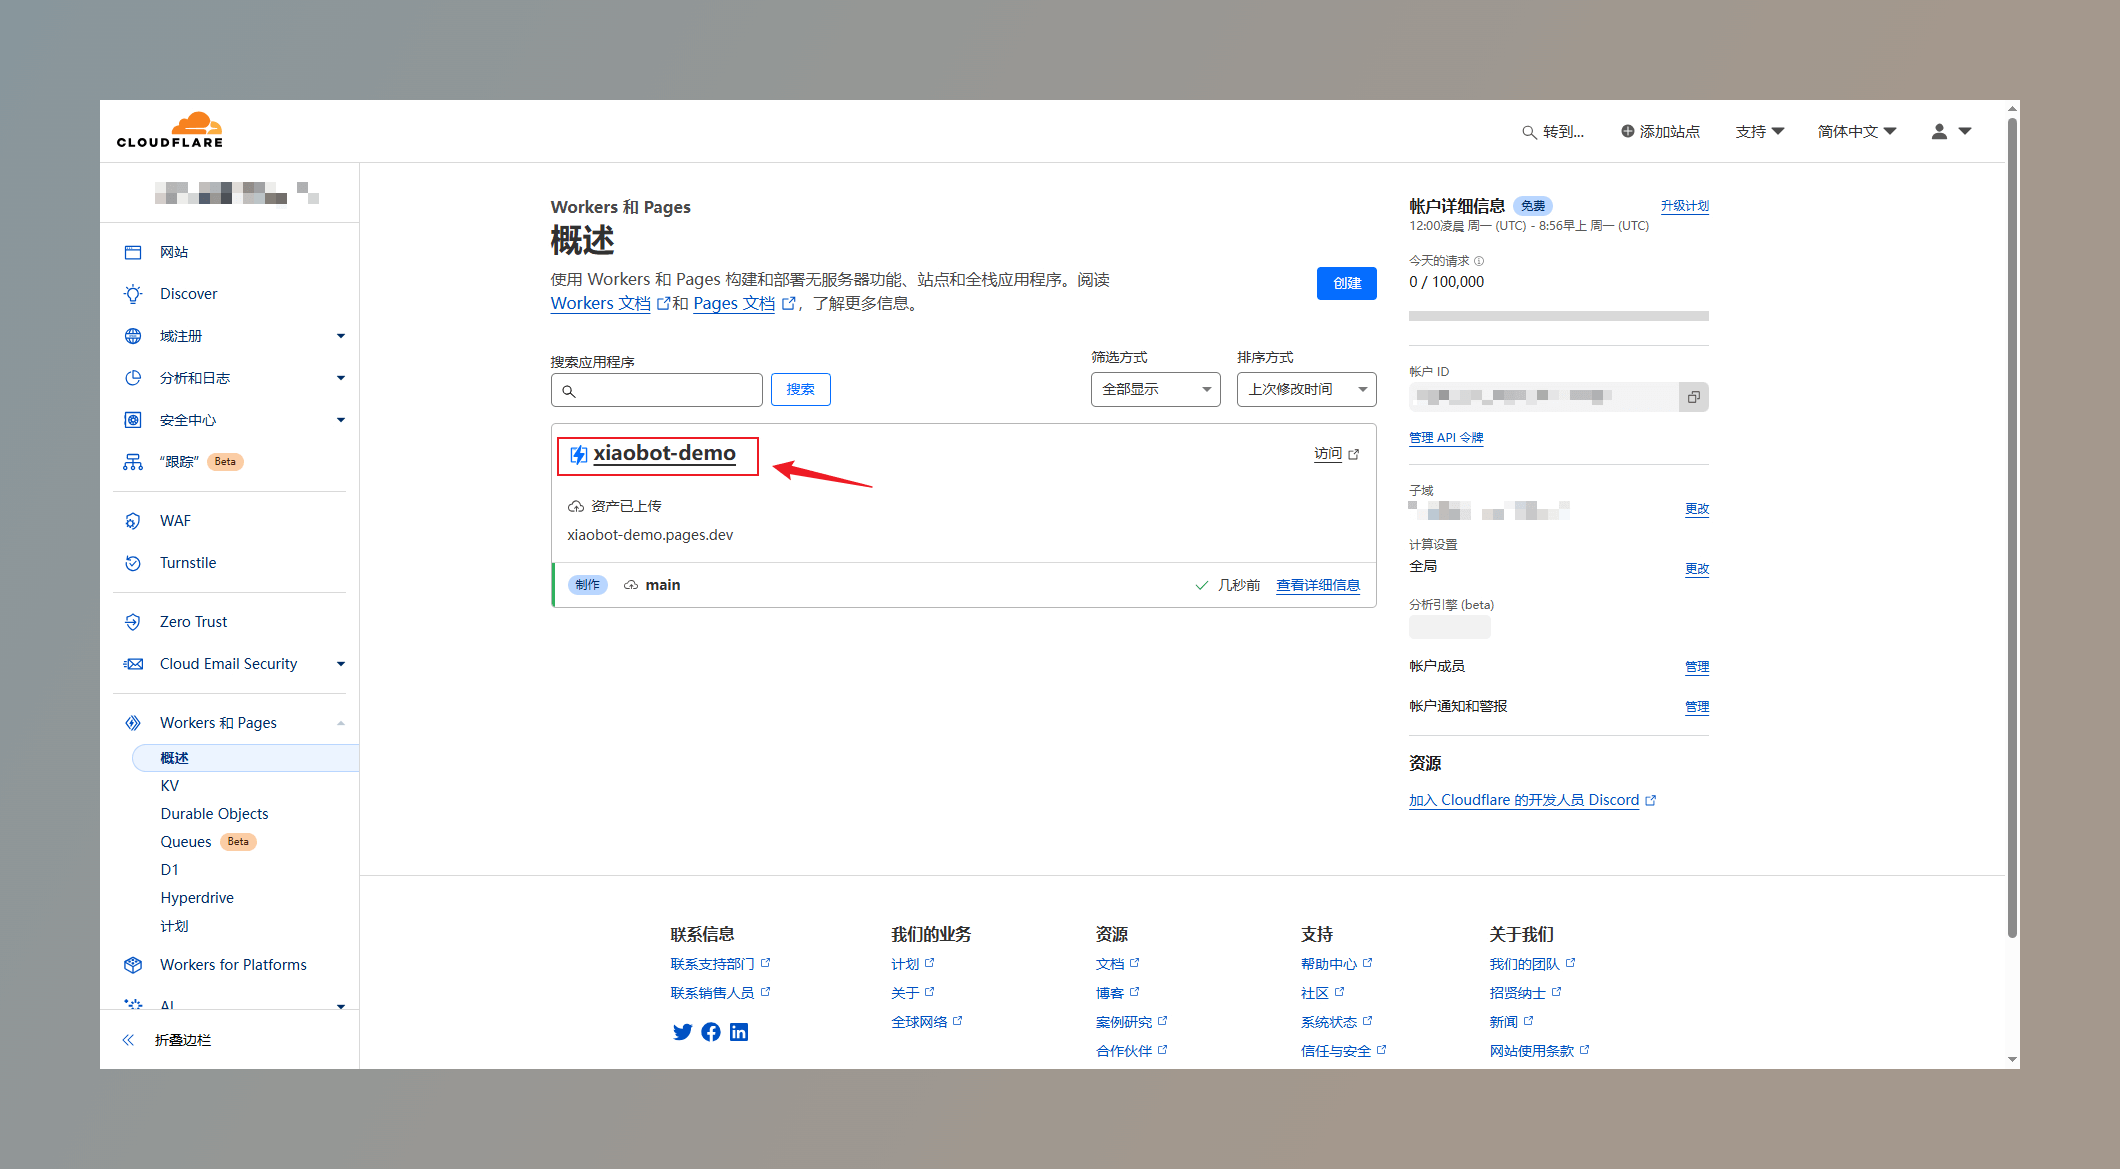Click 查看详细信息 deployment link
The width and height of the screenshot is (2120, 1169).
1318,585
